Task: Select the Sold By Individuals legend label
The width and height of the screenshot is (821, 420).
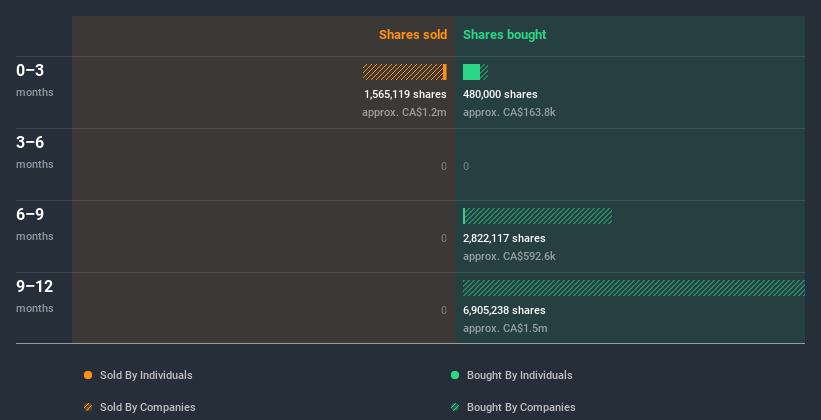Action: (146, 375)
